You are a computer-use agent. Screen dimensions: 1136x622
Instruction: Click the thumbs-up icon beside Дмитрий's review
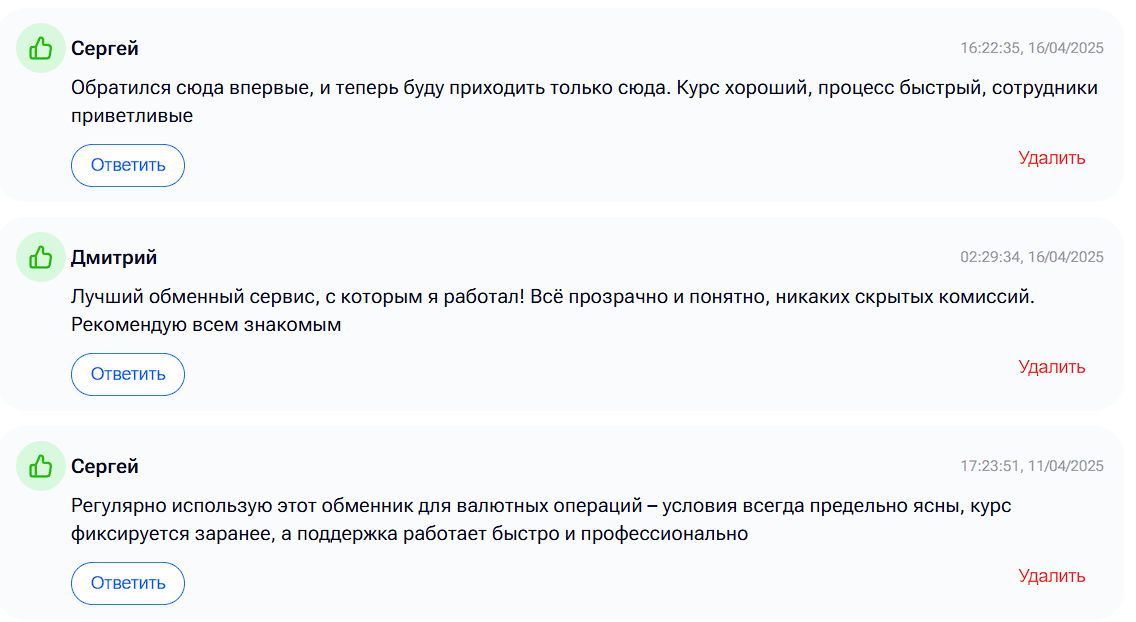(41, 257)
